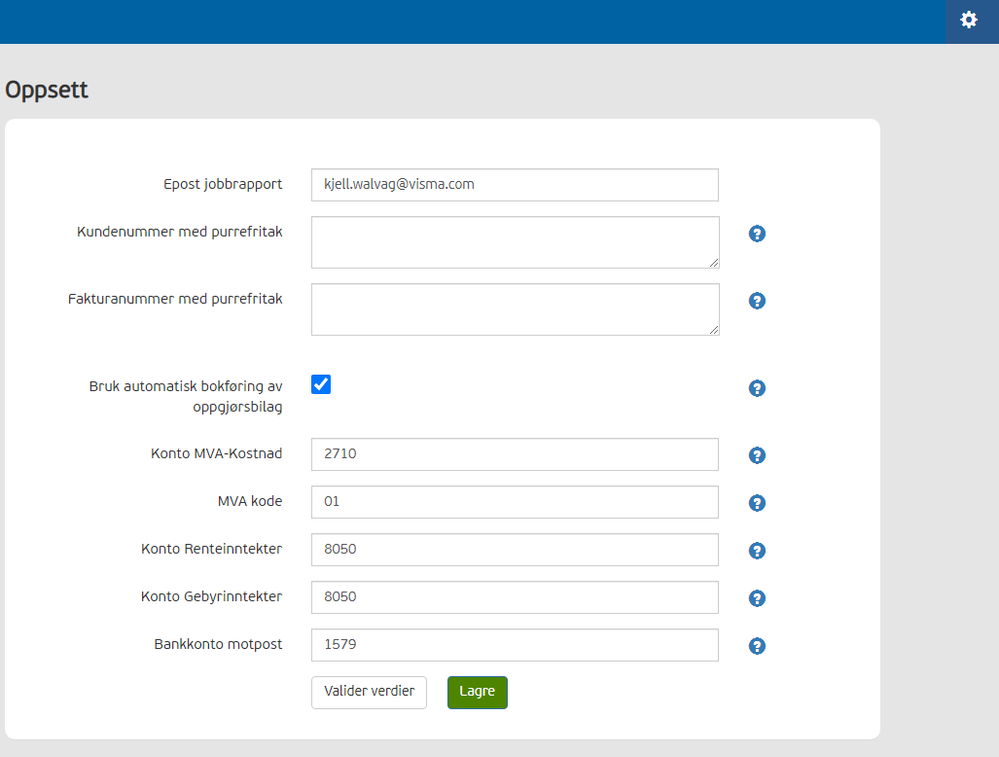Show help for Konto Gebyrinntekter
This screenshot has height=757, width=999.
[757, 598]
